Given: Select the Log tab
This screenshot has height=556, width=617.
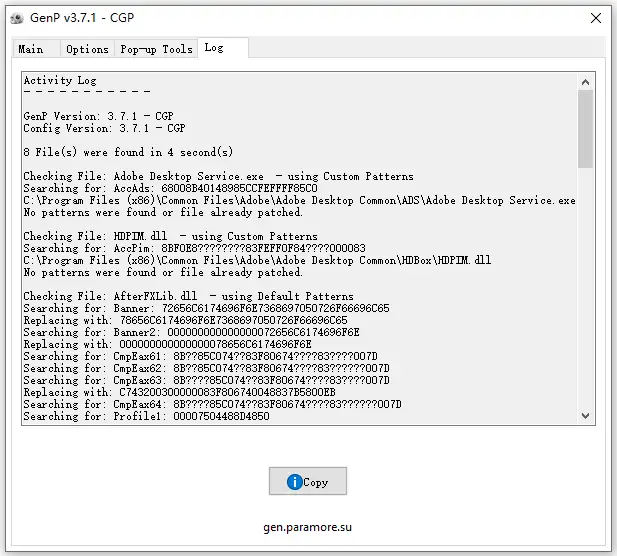Looking at the screenshot, I should pos(223,48).
